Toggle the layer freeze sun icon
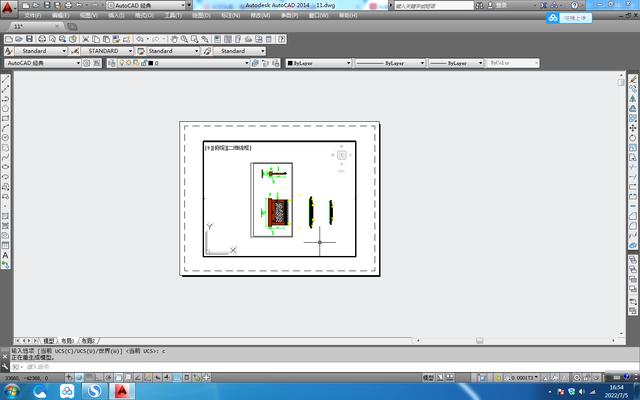 (x=130, y=63)
